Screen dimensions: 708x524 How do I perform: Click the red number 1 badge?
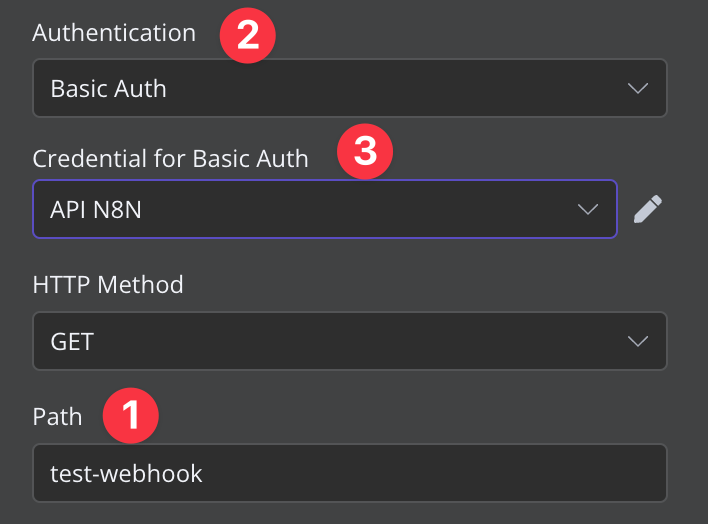(x=133, y=416)
